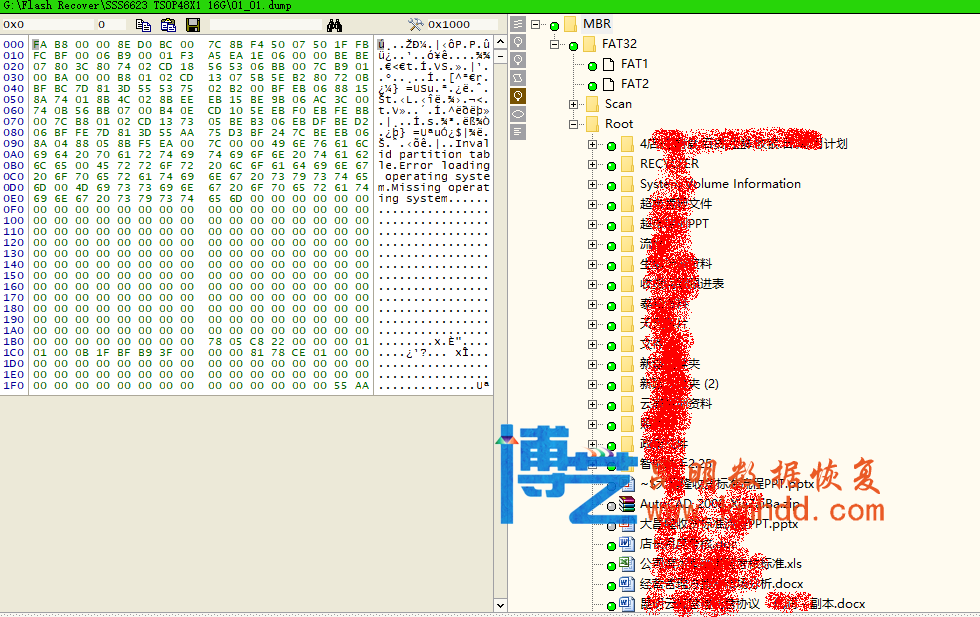Collapse the FAT32 tree node
Viewport: 980px width, 617px height.
tap(555, 45)
